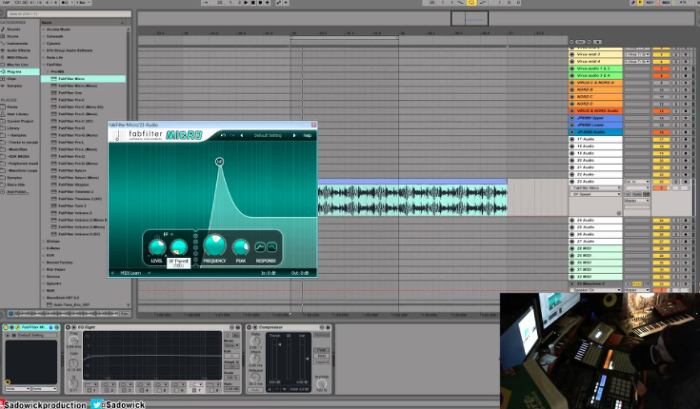The height and width of the screenshot is (409, 700).
Task: Toggle track 24 Audio activator button
Action: [x=661, y=221]
